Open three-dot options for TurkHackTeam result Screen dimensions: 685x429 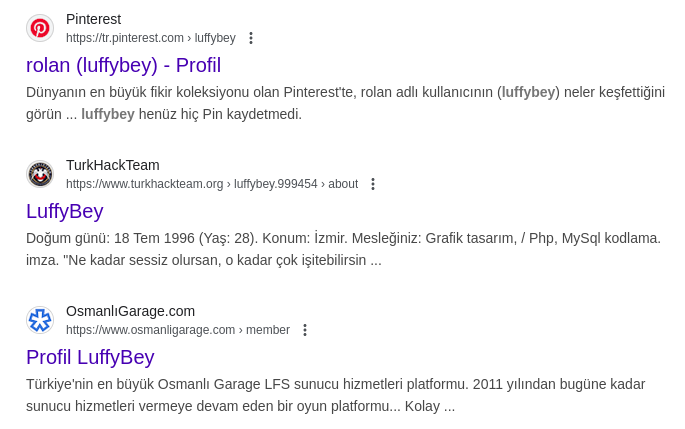(x=373, y=184)
